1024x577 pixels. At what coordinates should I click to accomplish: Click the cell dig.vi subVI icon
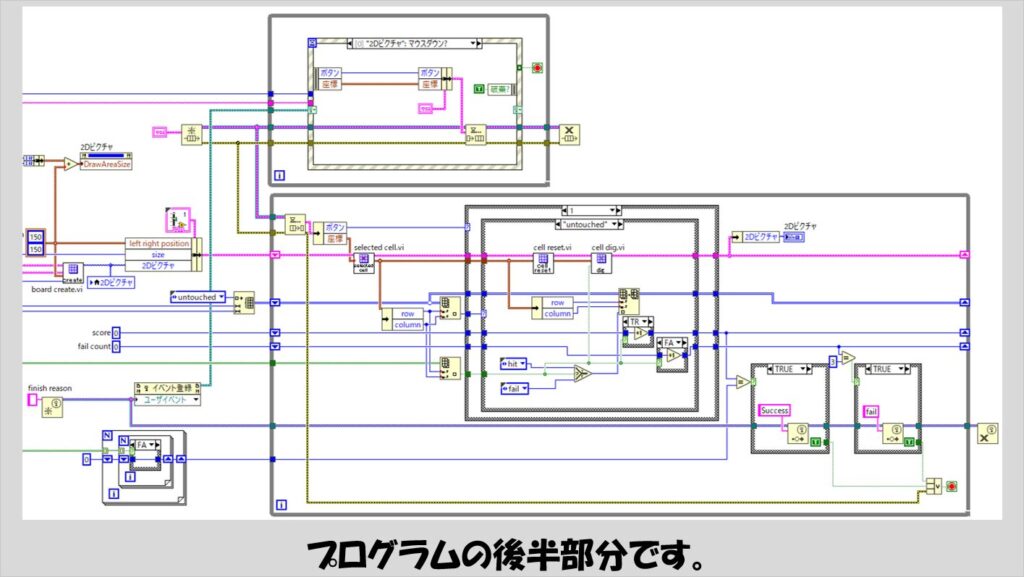tap(603, 263)
